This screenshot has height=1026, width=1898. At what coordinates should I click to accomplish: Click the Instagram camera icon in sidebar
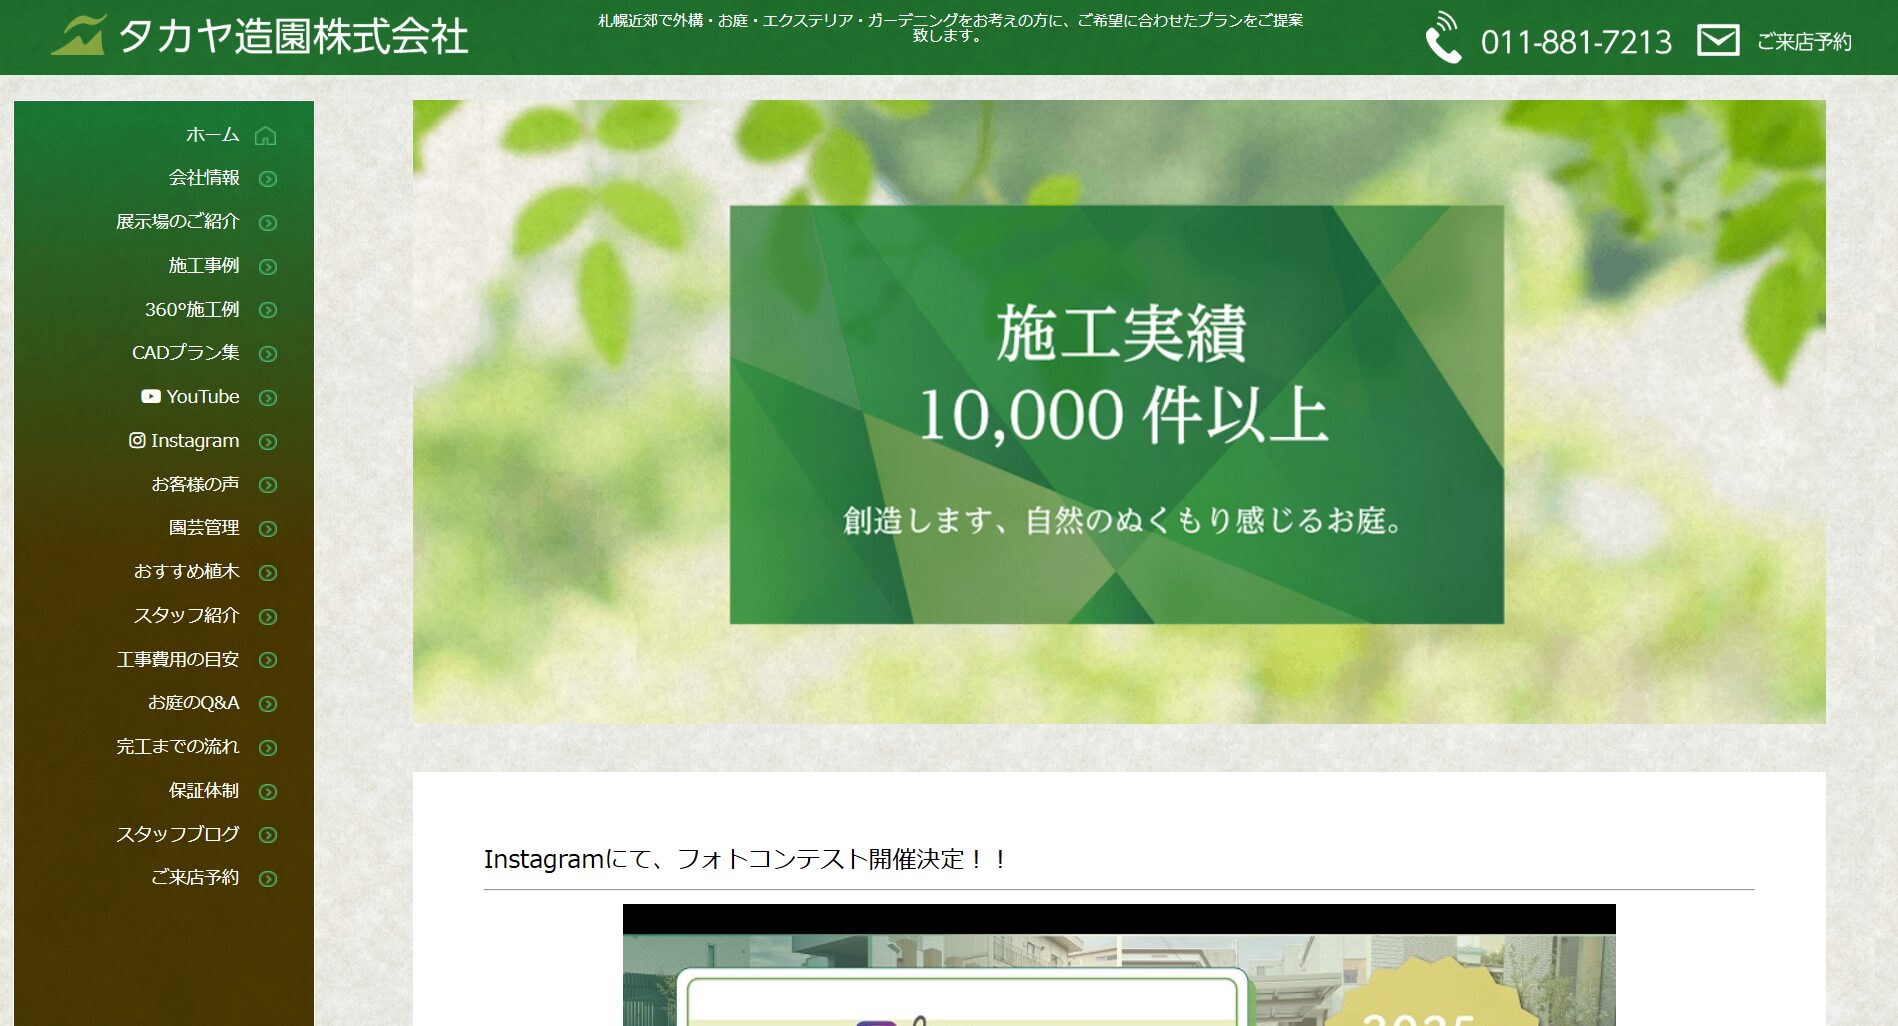coord(136,440)
